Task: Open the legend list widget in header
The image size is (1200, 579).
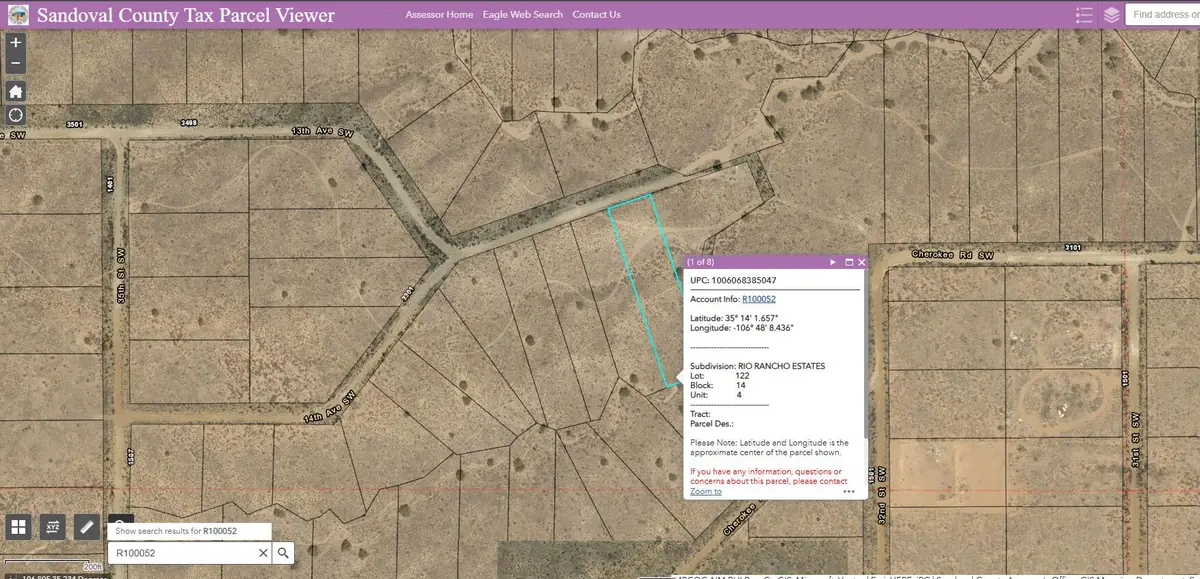Action: tap(1084, 15)
